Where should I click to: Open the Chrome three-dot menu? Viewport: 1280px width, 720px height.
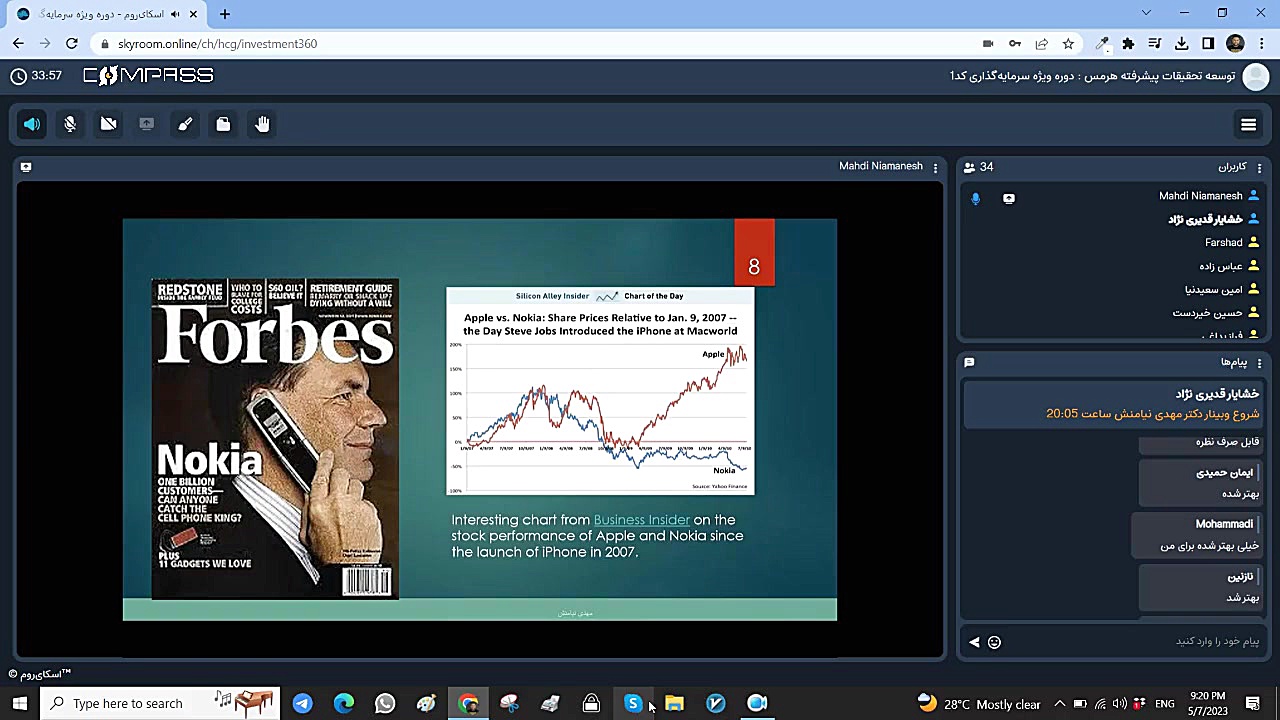pyautogui.click(x=1261, y=44)
